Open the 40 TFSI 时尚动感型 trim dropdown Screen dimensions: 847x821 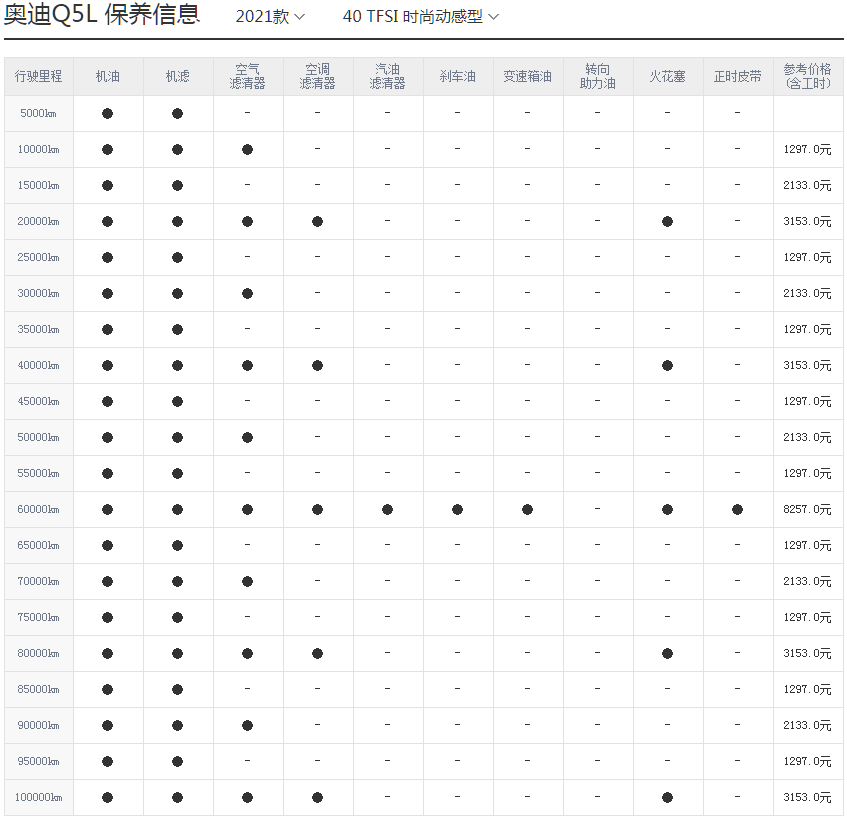point(420,17)
